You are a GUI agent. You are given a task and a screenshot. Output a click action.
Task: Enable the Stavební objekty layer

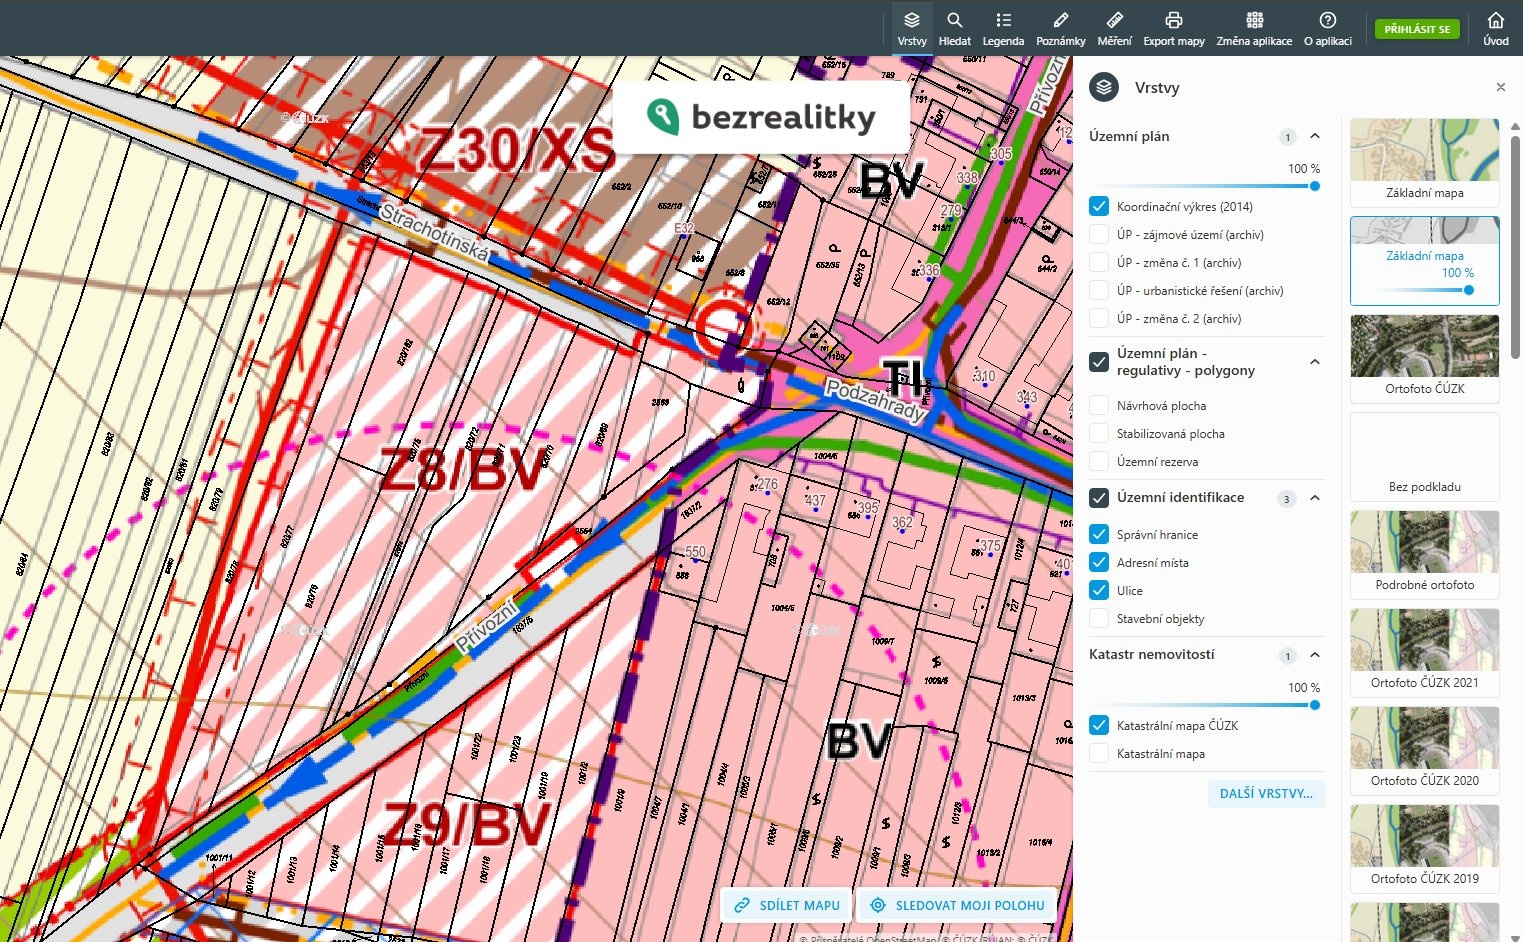1099,619
